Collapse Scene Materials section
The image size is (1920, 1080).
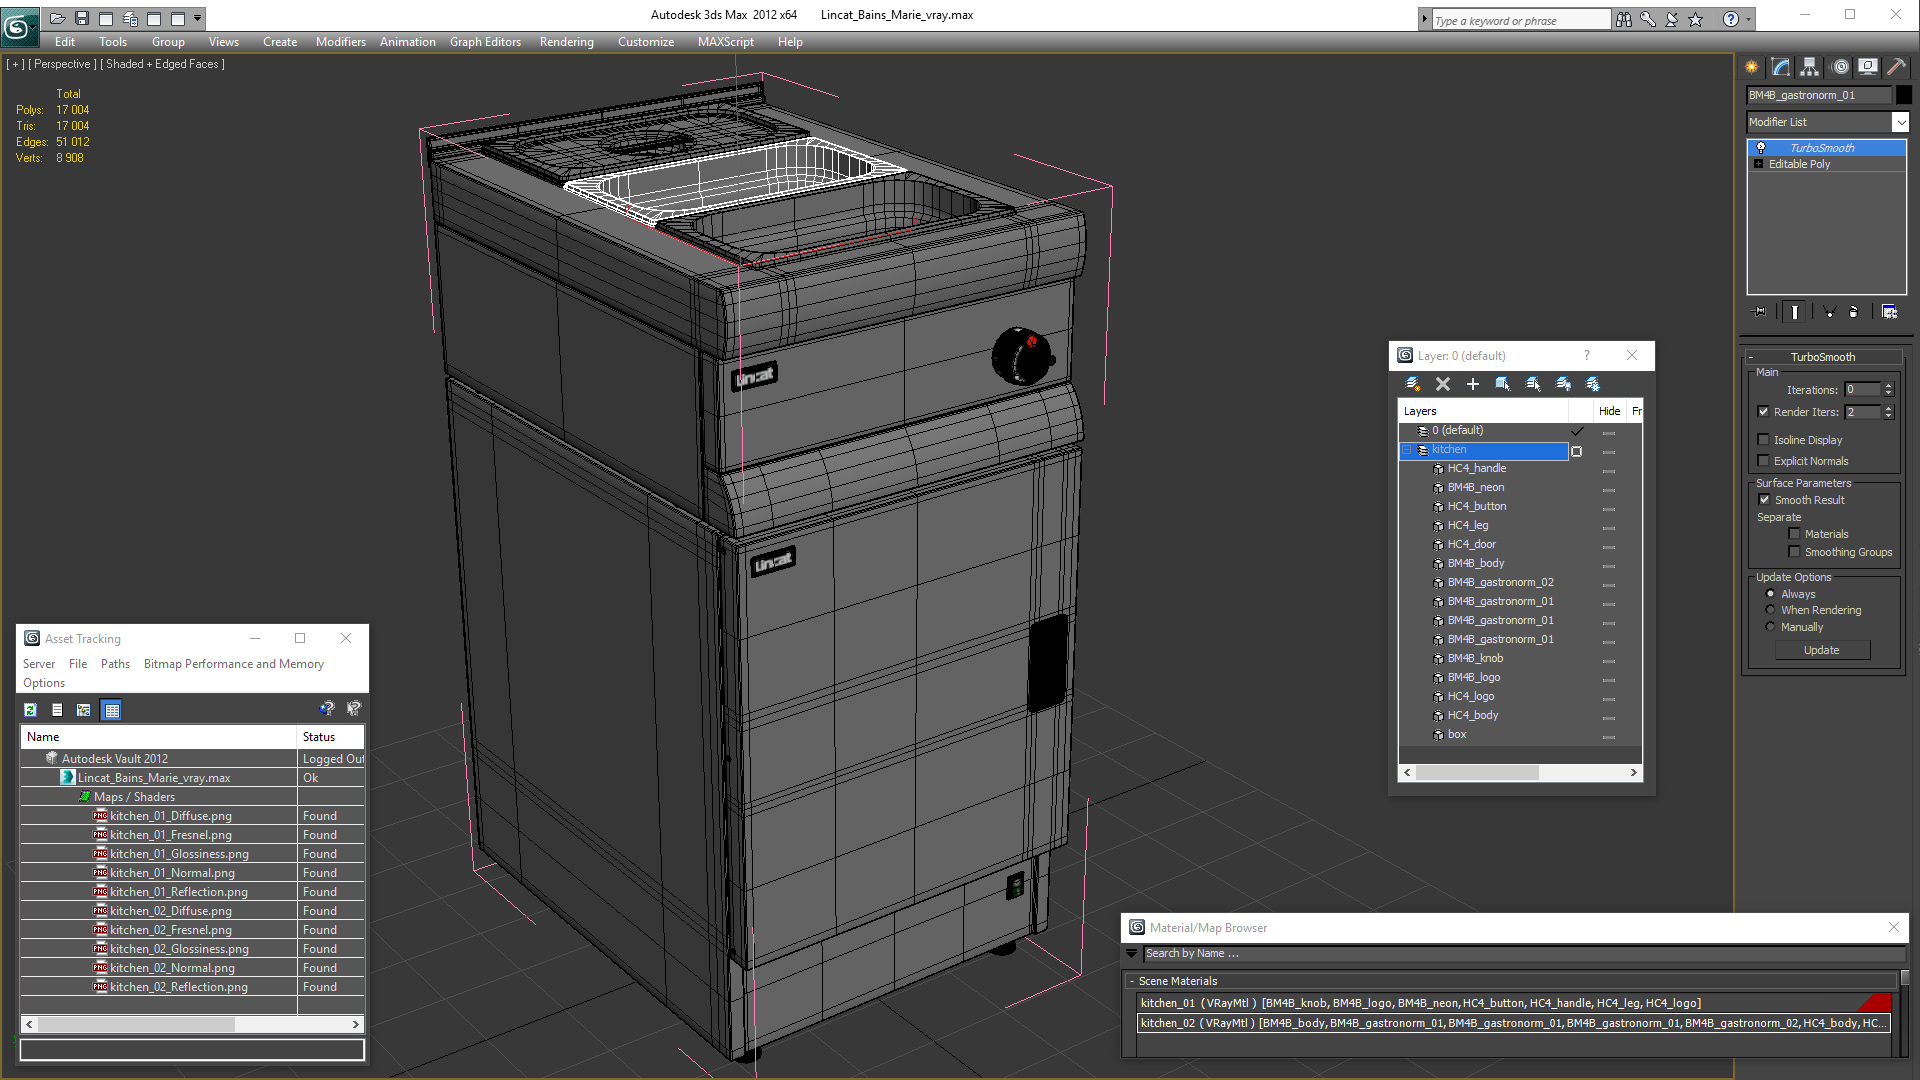click(1132, 981)
